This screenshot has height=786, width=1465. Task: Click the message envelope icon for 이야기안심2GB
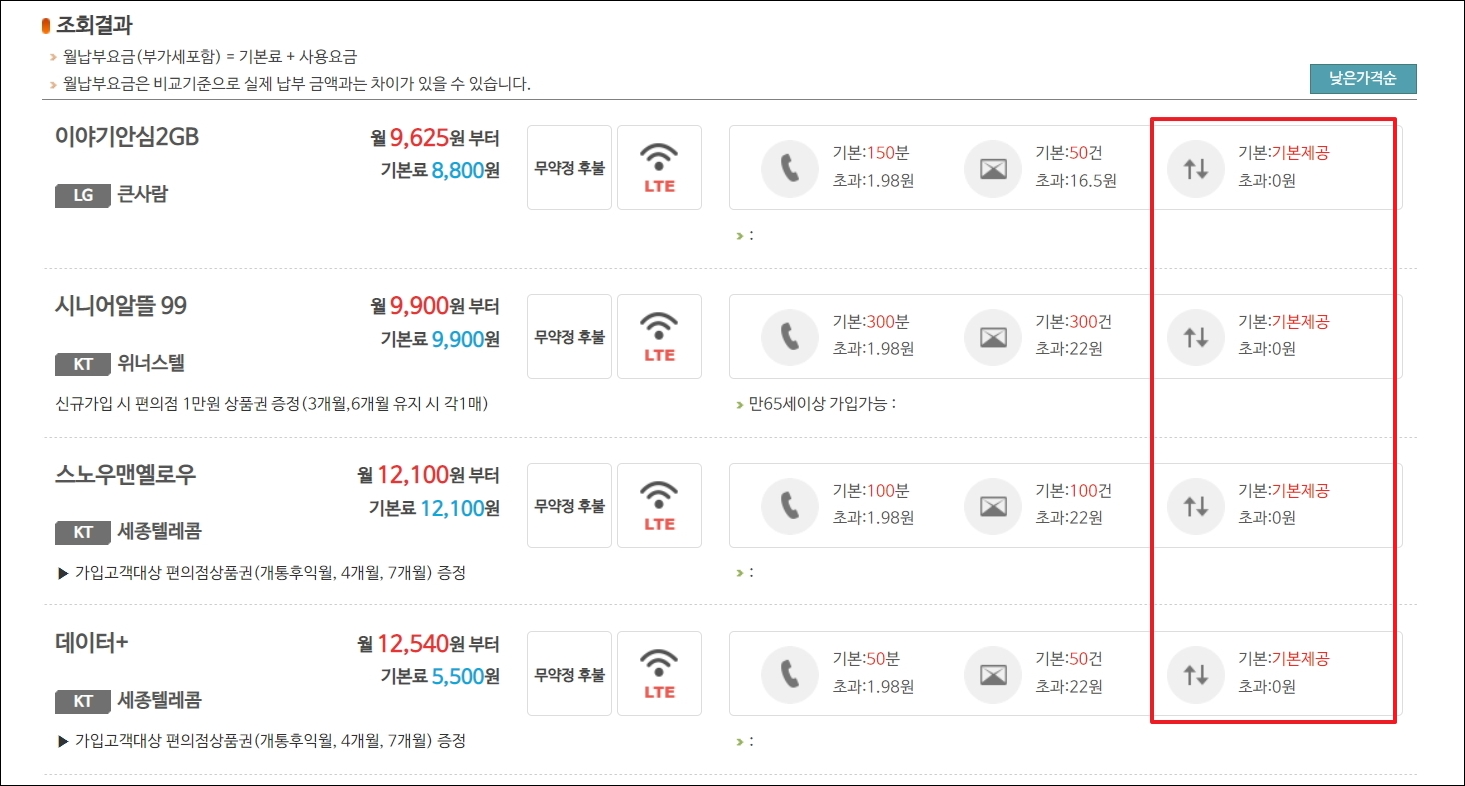coord(992,168)
